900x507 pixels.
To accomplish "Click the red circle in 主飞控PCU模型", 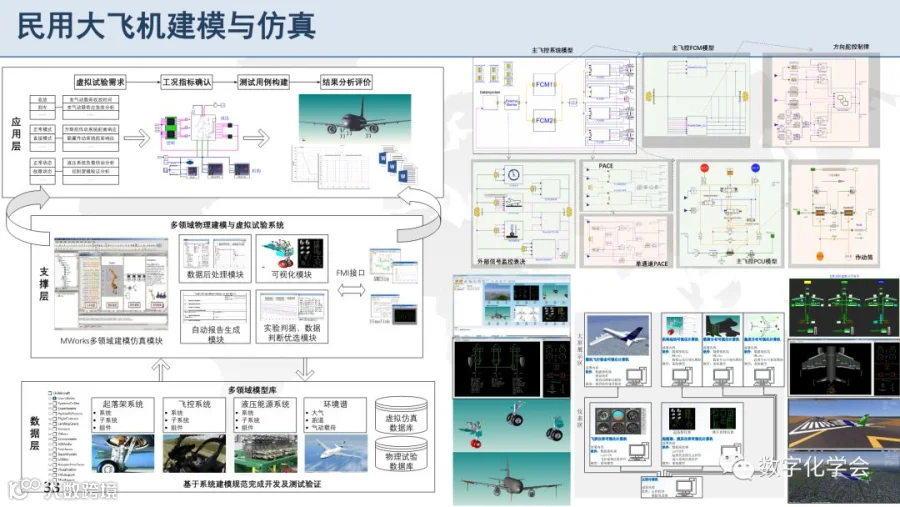I will pyautogui.click(x=704, y=168).
